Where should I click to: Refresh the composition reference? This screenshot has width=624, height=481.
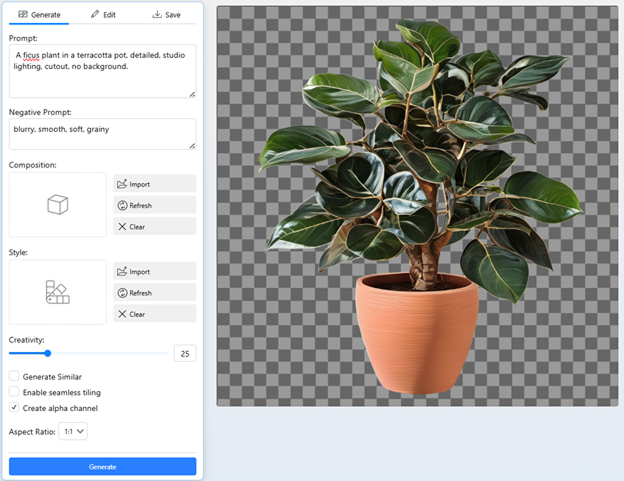click(154, 205)
